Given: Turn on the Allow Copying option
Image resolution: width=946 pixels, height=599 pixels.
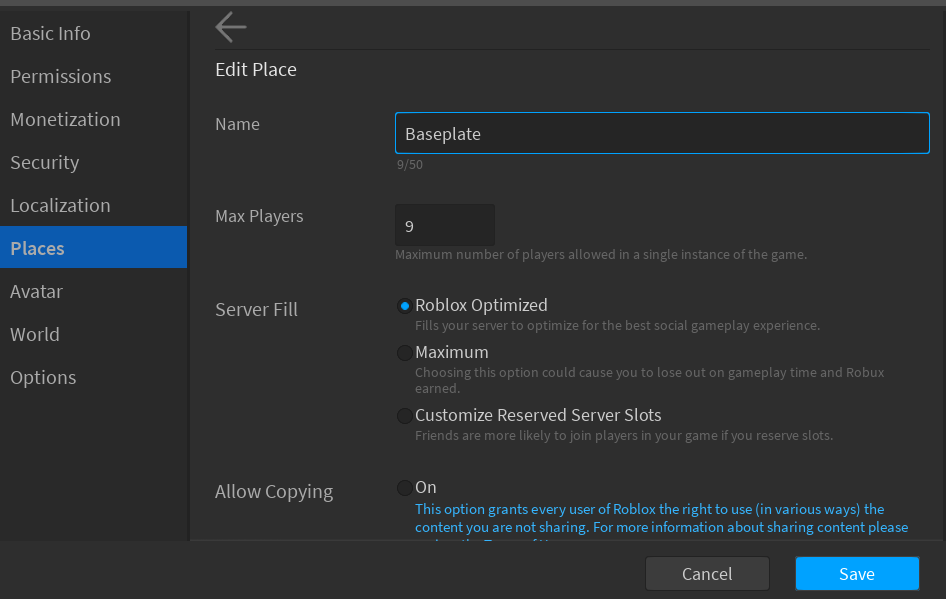Looking at the screenshot, I should (x=405, y=487).
